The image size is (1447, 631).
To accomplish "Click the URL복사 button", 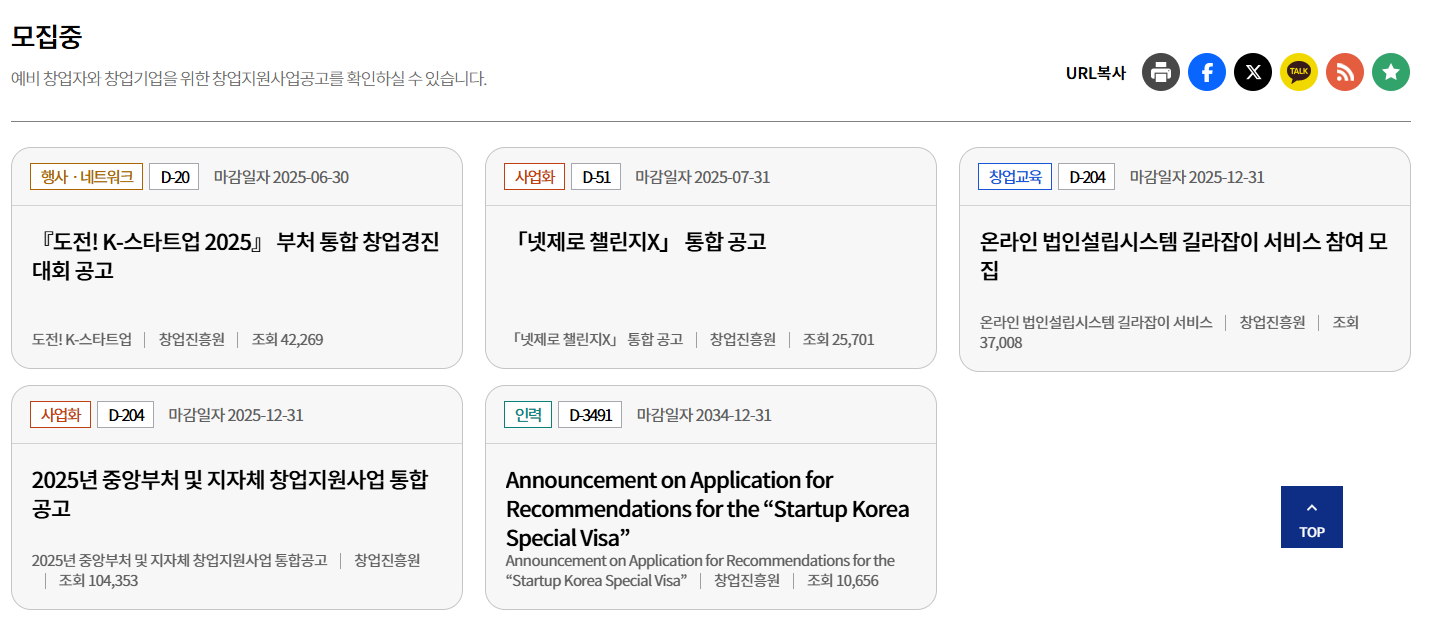I will tap(1094, 71).
